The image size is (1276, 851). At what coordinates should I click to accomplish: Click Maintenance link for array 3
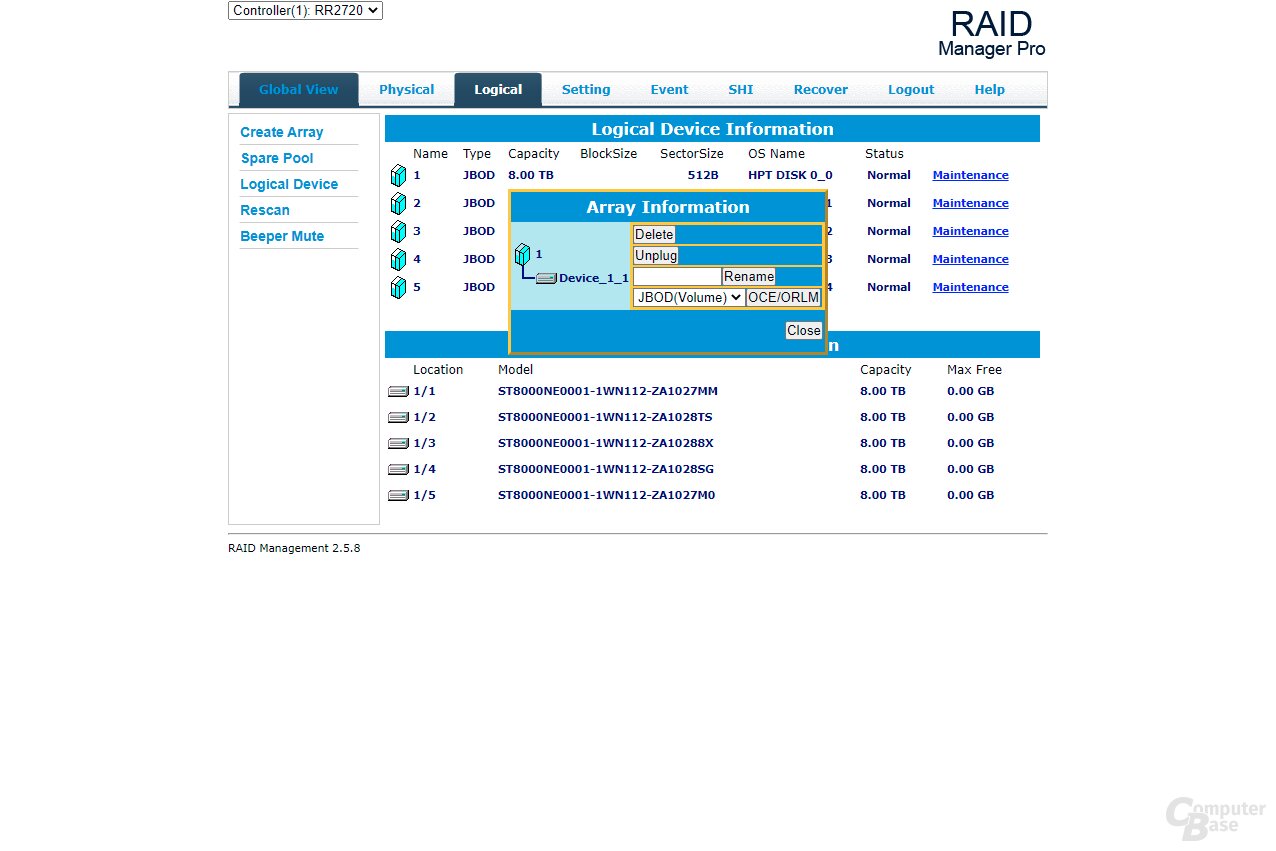[x=970, y=231]
